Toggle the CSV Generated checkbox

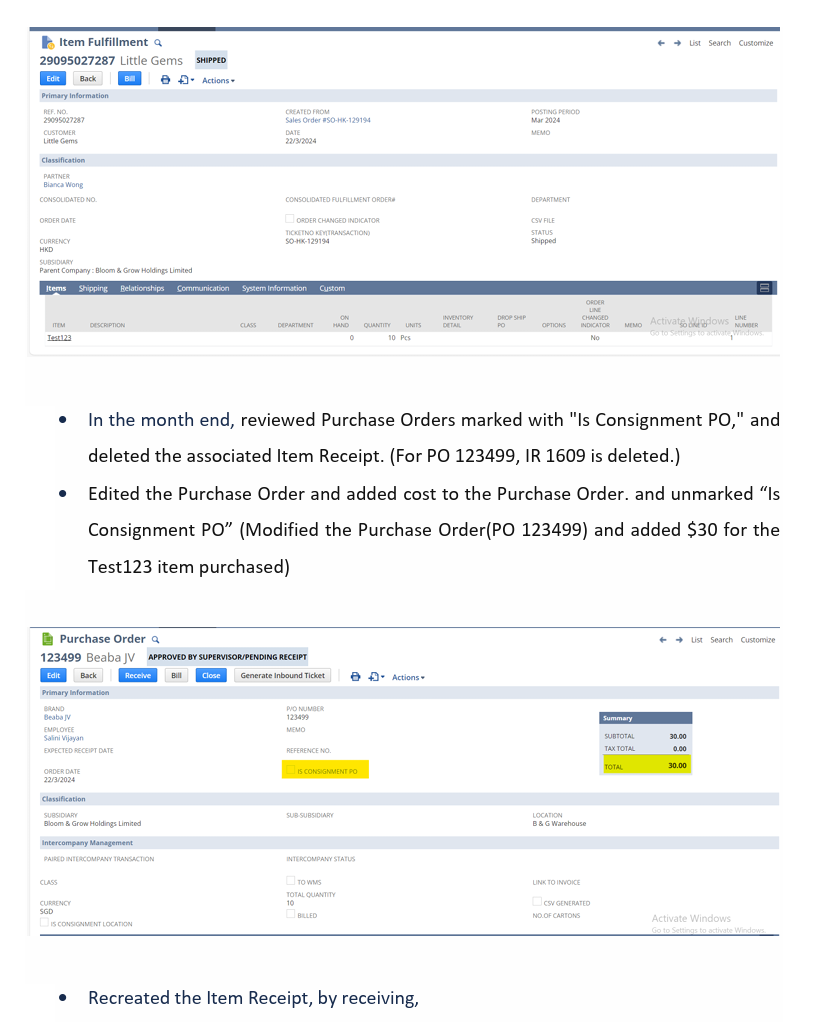(x=537, y=902)
